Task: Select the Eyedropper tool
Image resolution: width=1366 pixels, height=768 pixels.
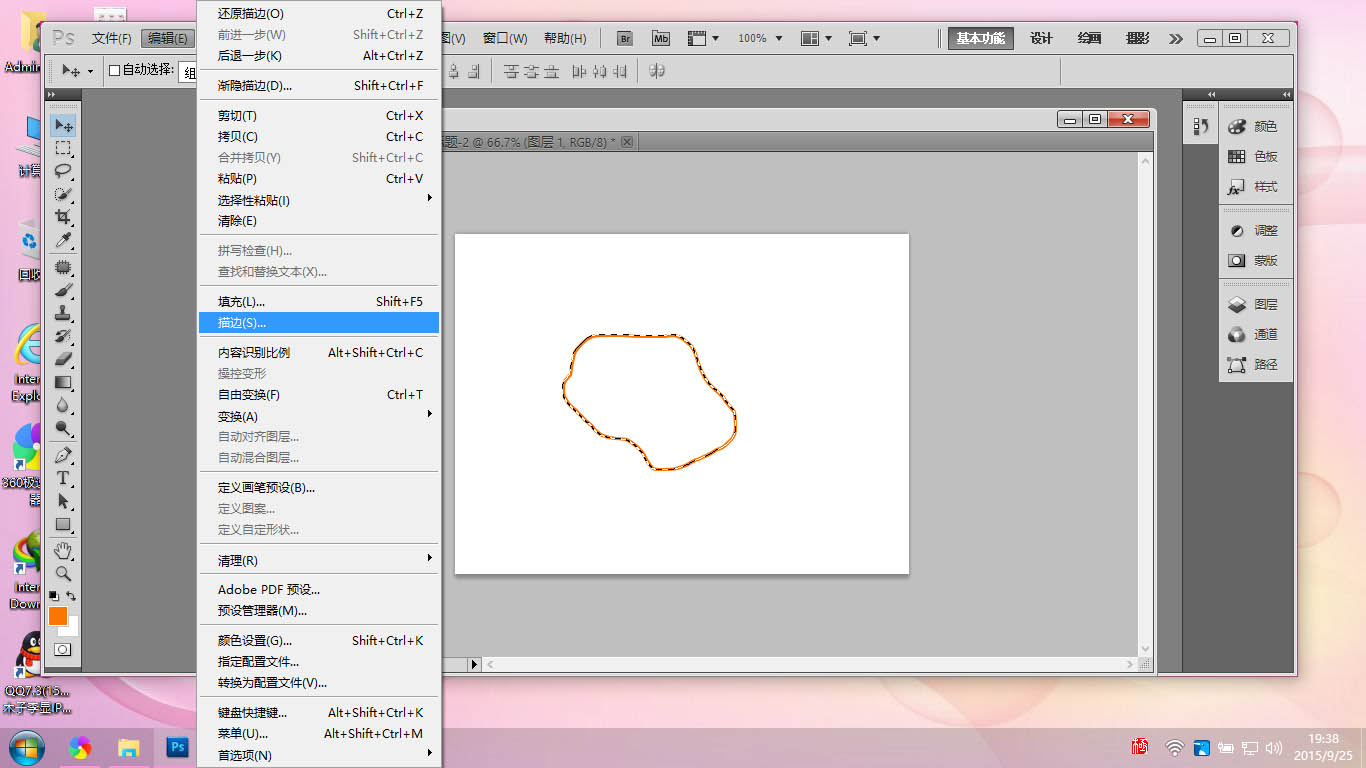Action: [63, 240]
